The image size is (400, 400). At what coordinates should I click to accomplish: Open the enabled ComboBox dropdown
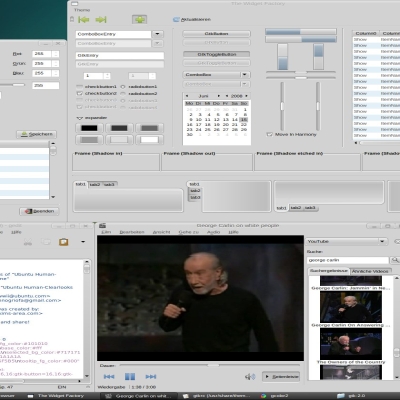(217, 75)
